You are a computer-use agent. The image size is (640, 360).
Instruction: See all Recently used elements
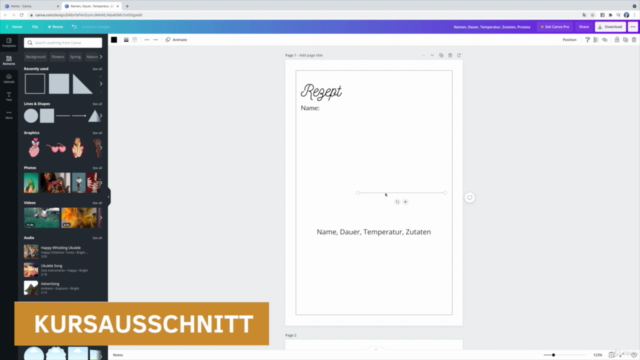click(97, 69)
